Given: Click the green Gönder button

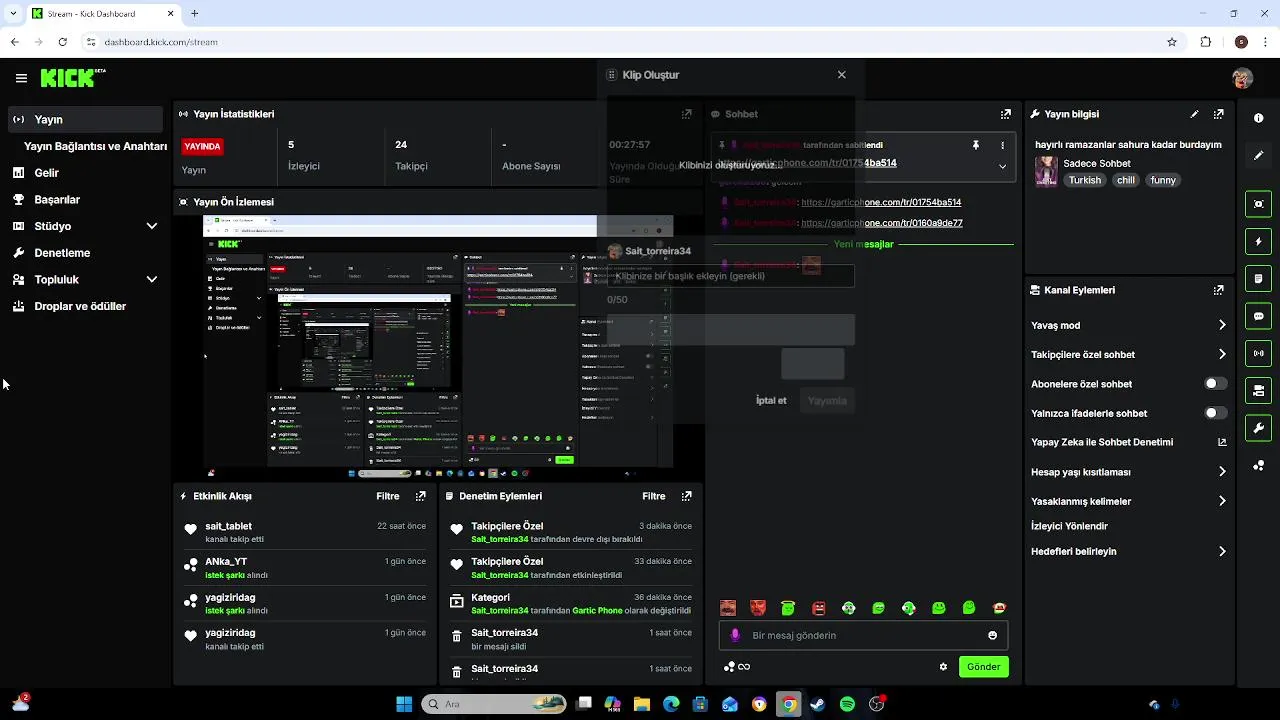Looking at the screenshot, I should click(x=983, y=667).
